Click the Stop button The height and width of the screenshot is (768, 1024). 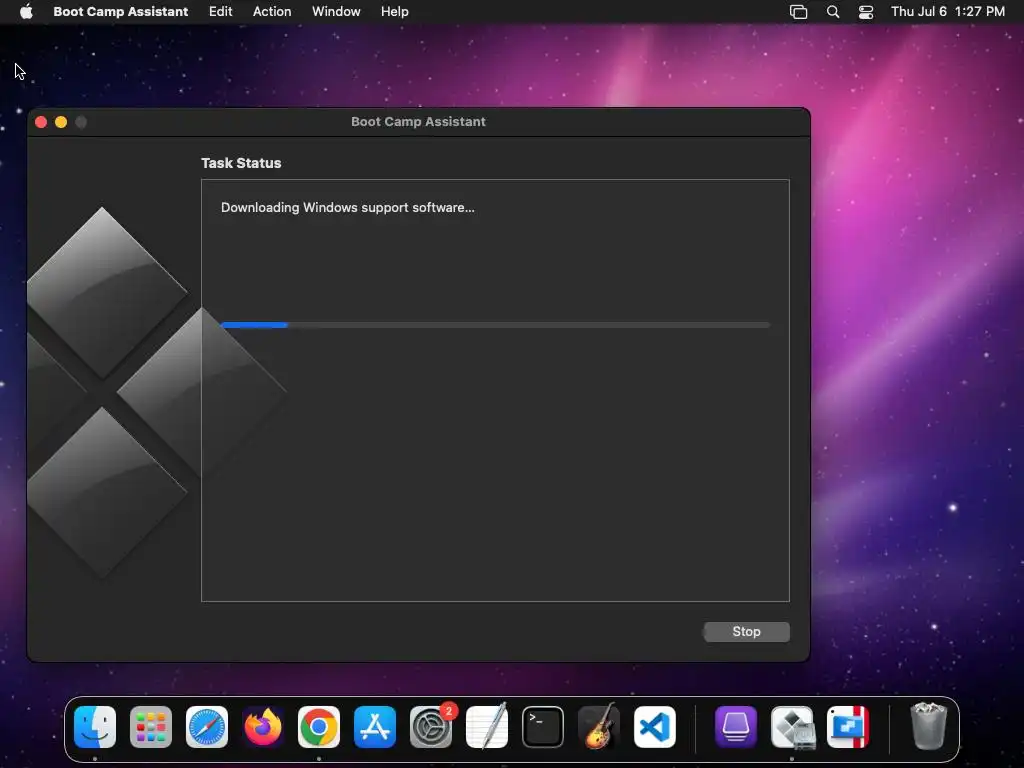(x=746, y=632)
